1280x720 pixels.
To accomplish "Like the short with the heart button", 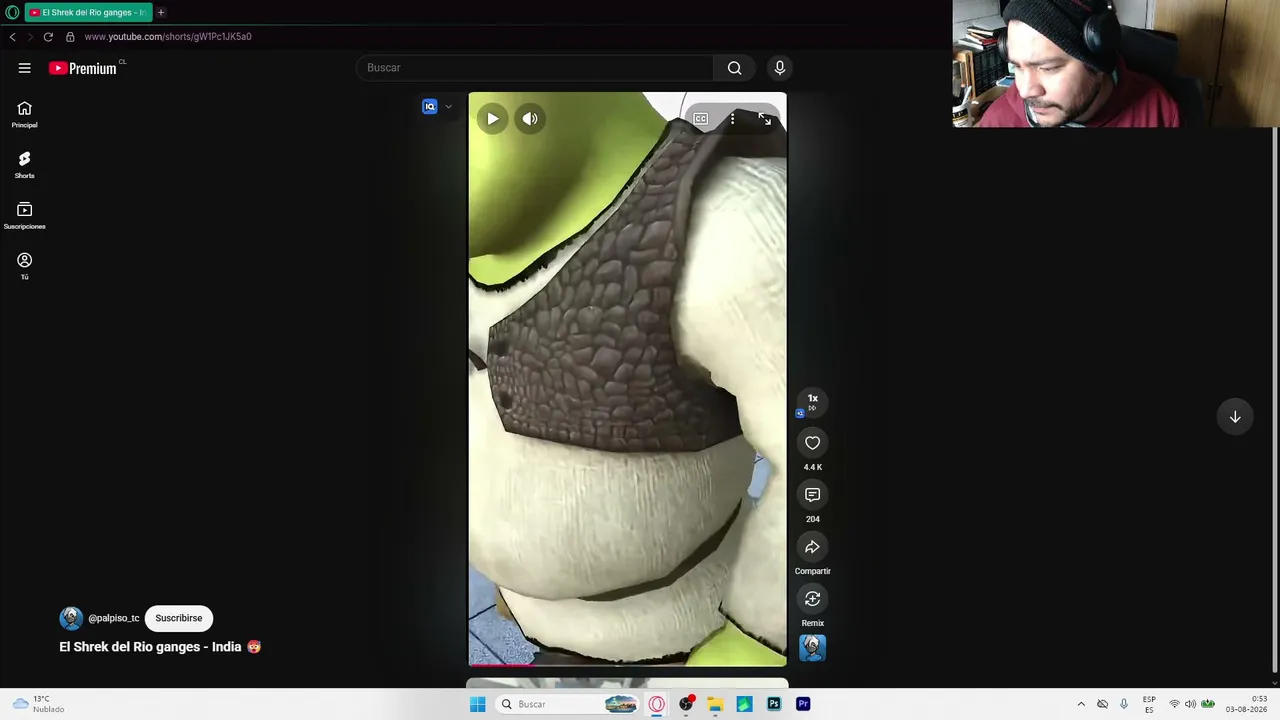I will [813, 443].
